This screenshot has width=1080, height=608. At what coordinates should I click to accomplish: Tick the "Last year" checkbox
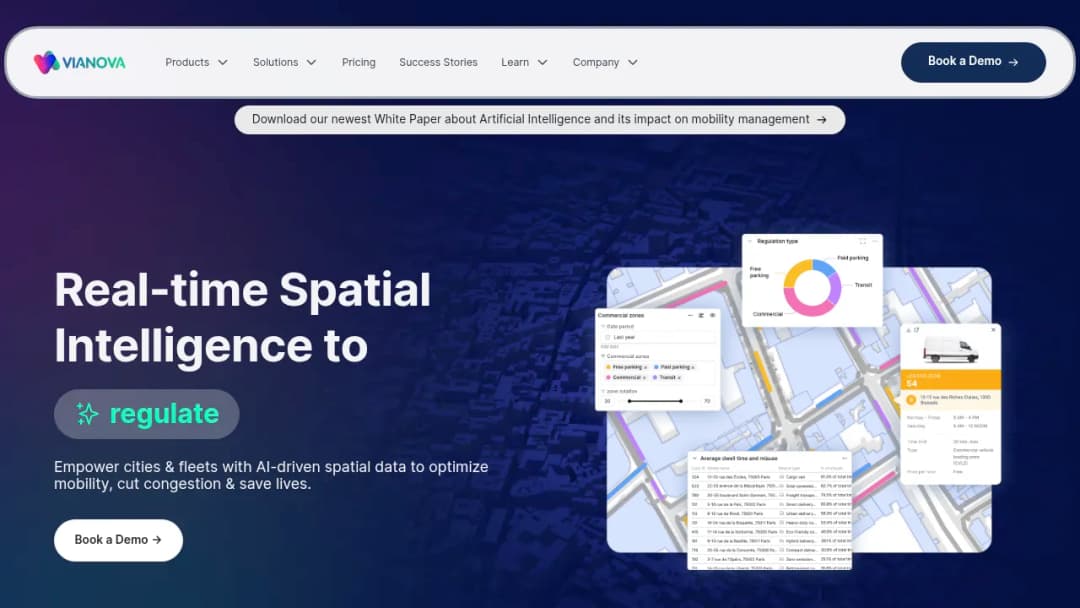pyautogui.click(x=608, y=337)
